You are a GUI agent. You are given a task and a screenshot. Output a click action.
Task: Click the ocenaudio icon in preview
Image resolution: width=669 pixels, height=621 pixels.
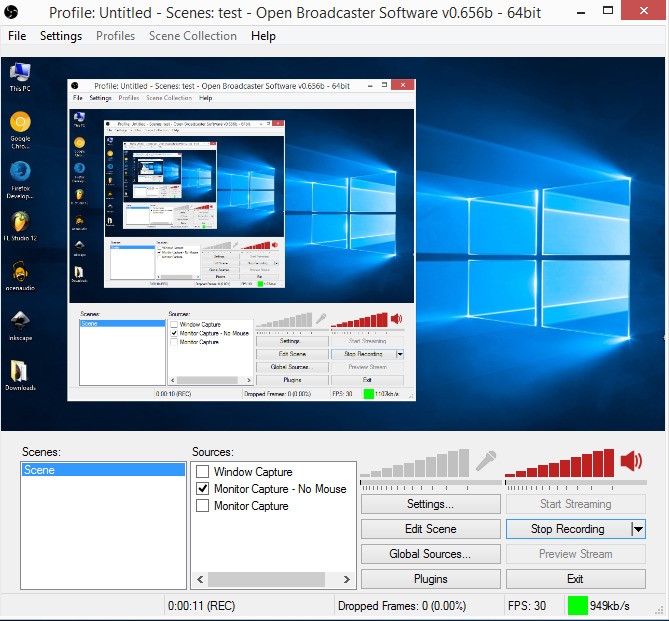20,271
